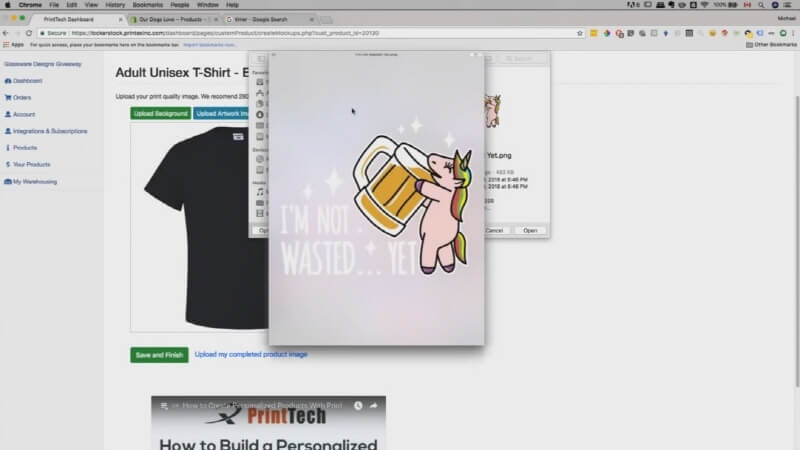Viewport: 800px width, 450px height.
Task: Open the video playlist menu icon
Action: click(x=164, y=406)
